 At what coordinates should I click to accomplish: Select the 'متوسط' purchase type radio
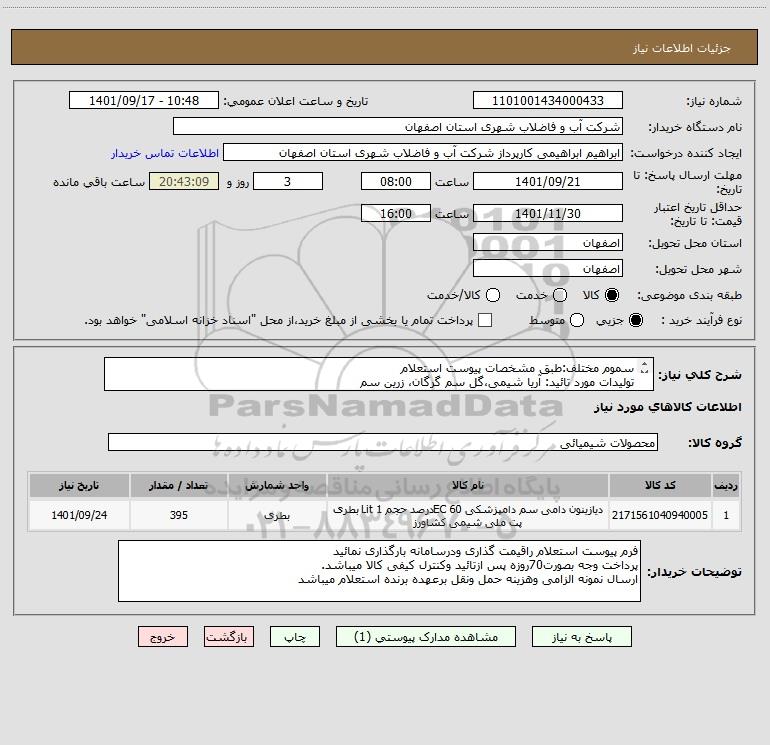(577, 320)
